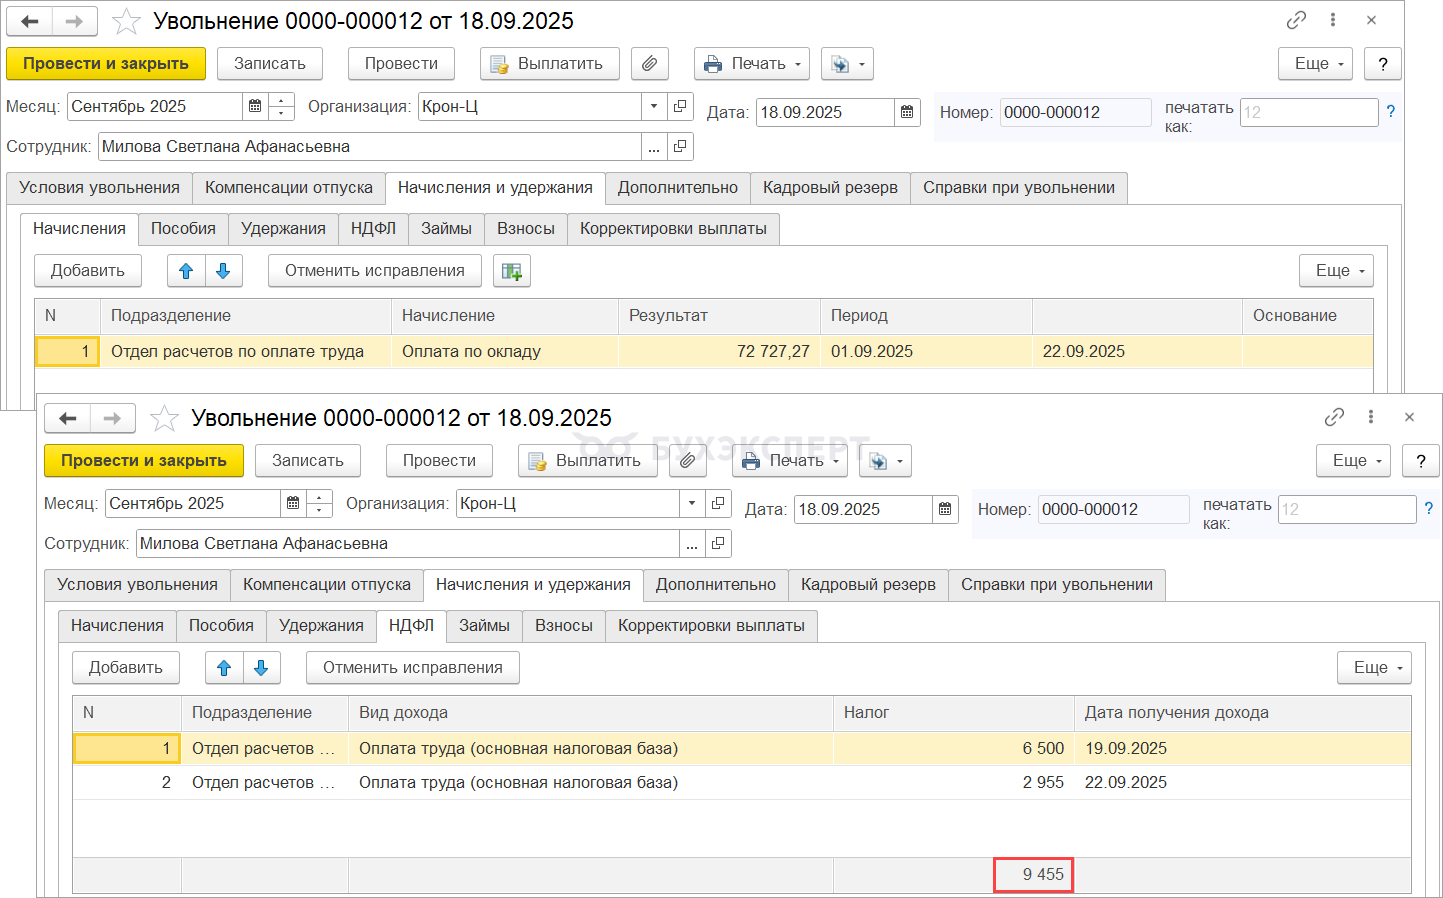Click Провести и закрыть in lower window

point(144,461)
